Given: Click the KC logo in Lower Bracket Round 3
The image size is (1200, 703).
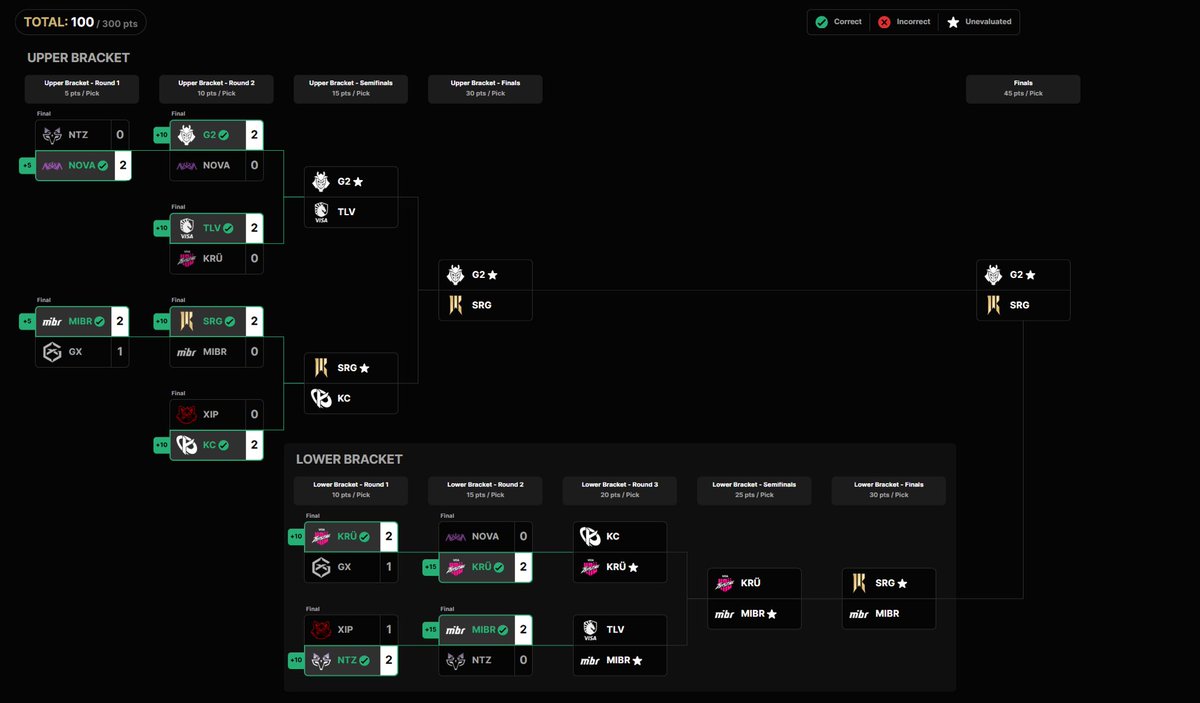Looking at the screenshot, I should click(590, 537).
